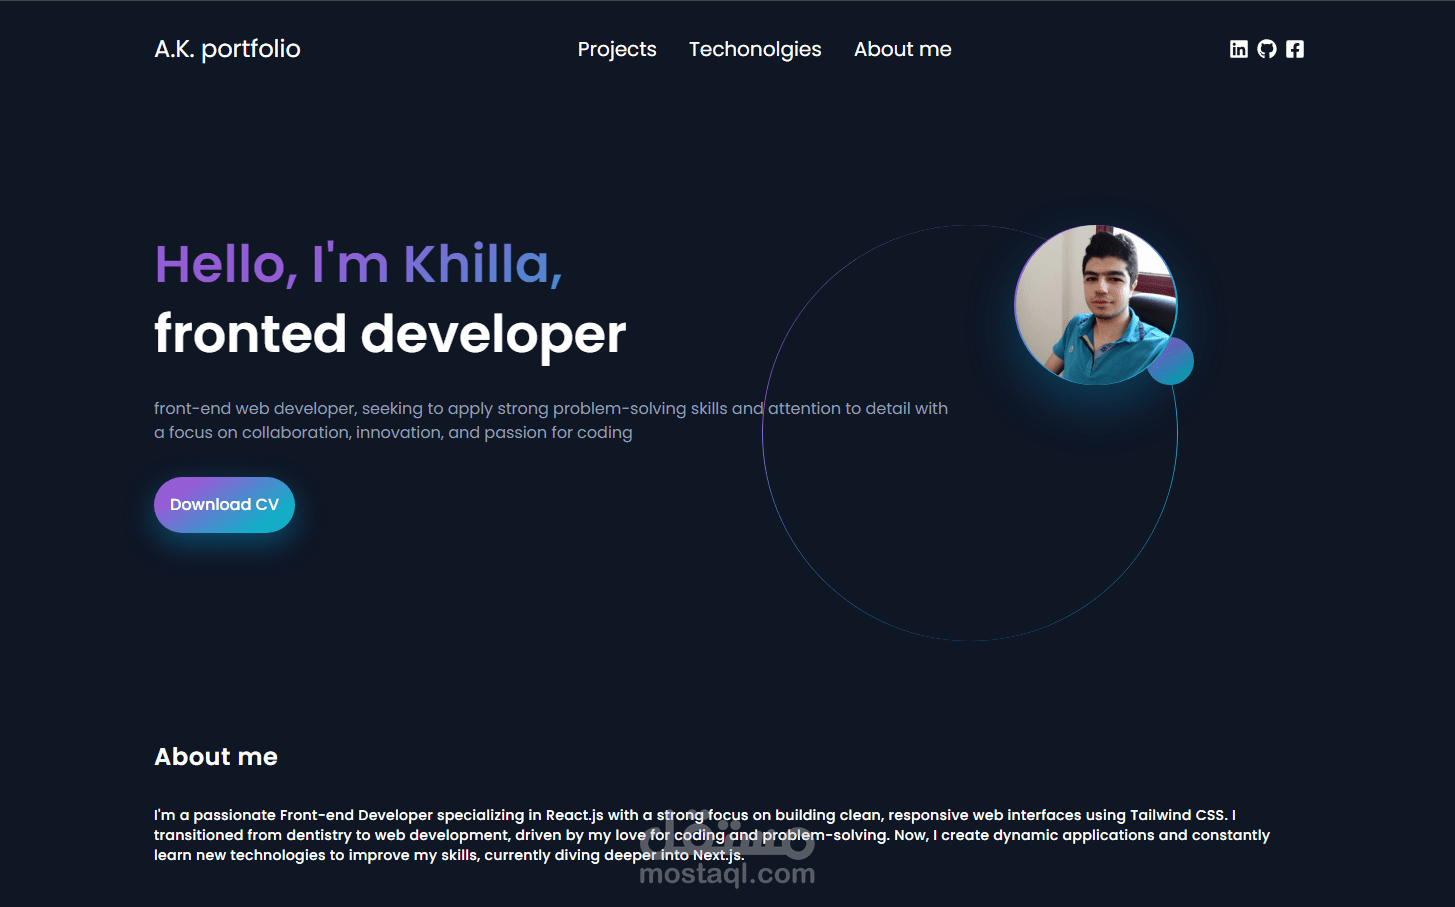The width and height of the screenshot is (1455, 907).
Task: Click the gradient circle behind the photo
Action: (1172, 362)
